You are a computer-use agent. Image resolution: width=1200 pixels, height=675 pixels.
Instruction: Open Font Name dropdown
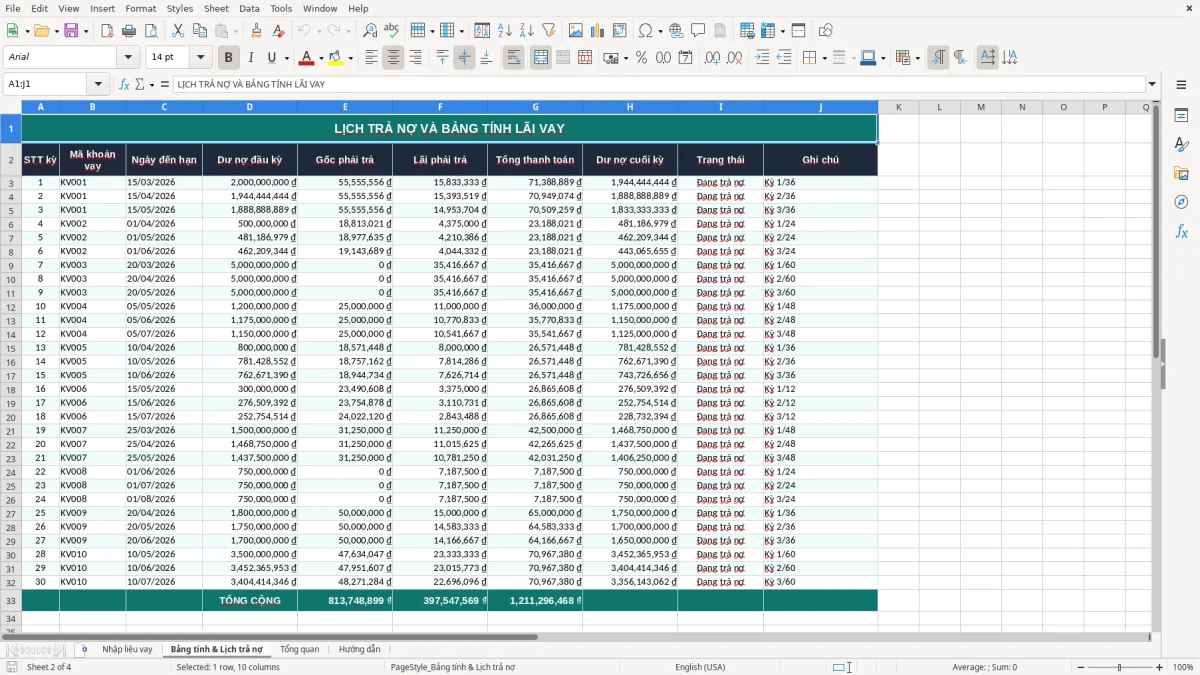click(128, 57)
